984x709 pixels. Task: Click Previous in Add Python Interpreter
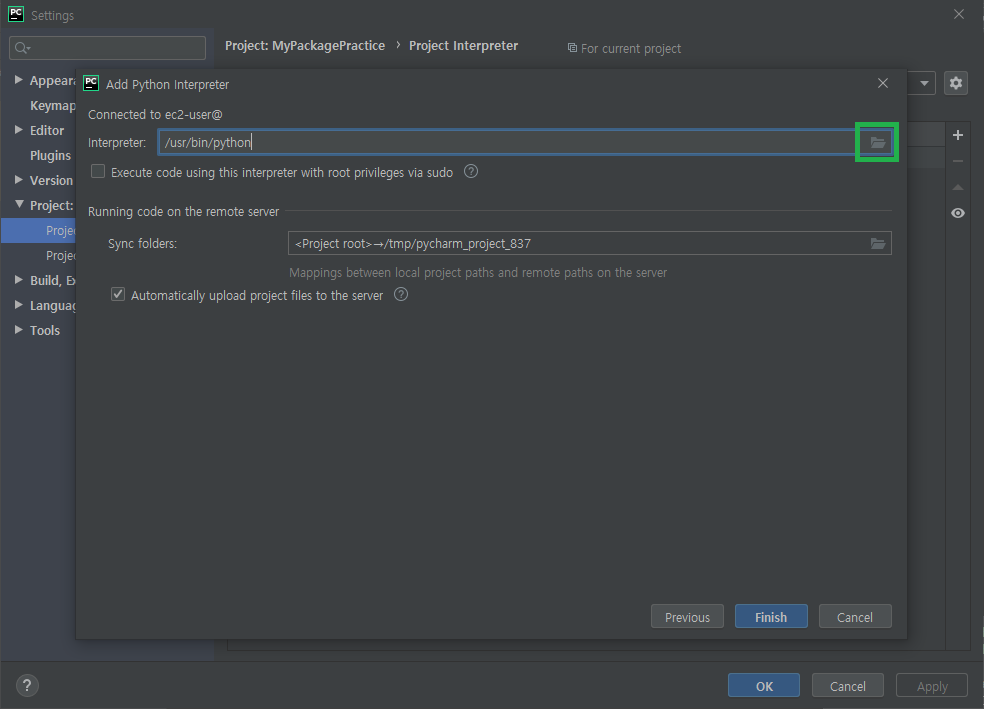[687, 617]
